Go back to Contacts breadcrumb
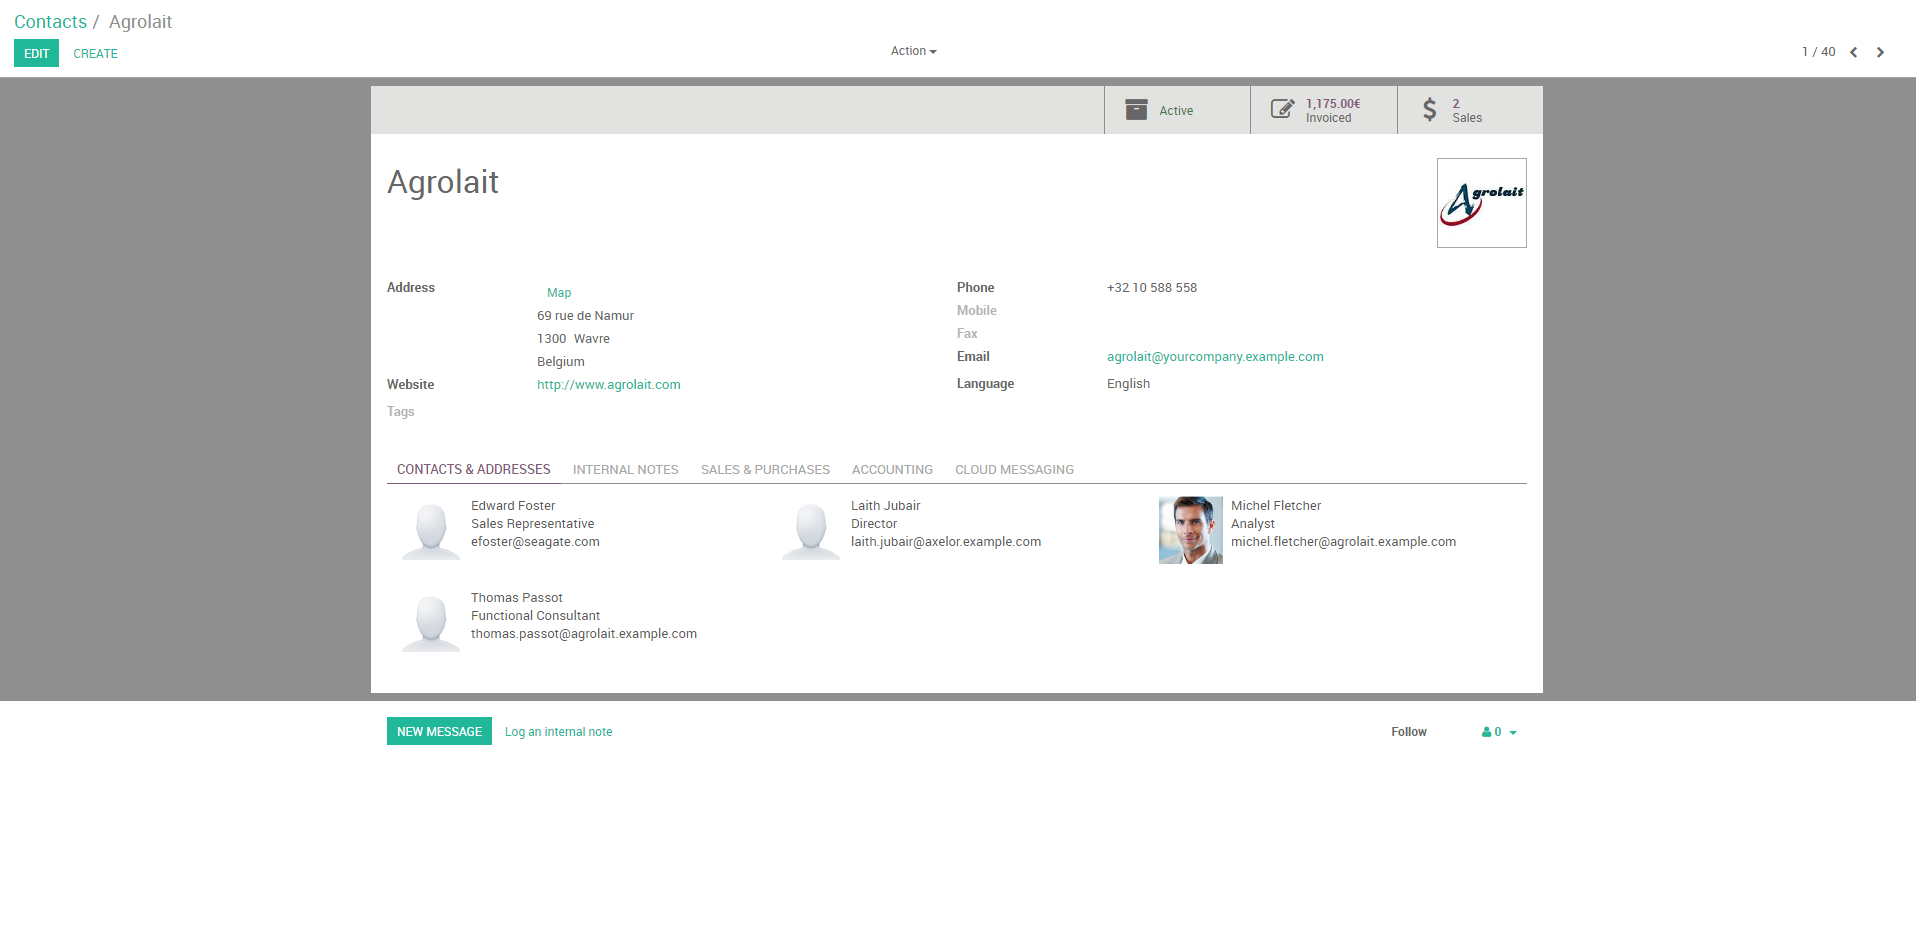 (50, 22)
